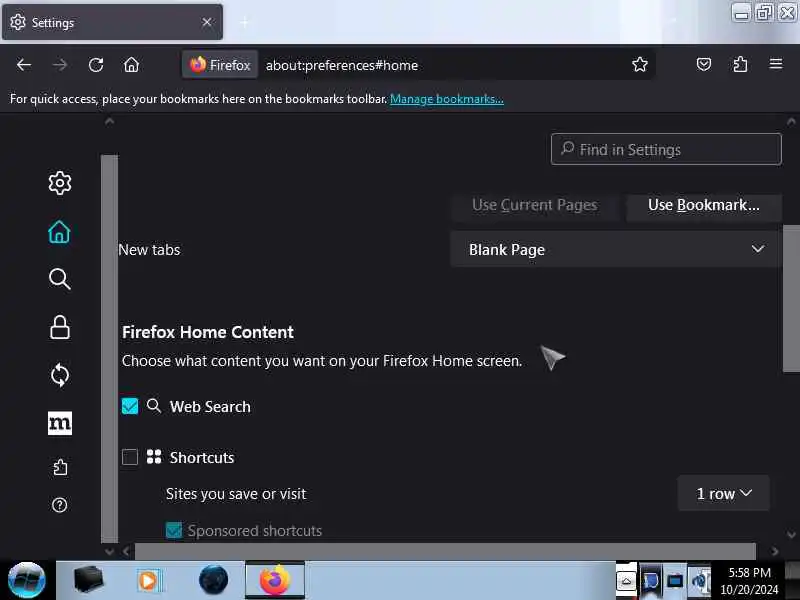This screenshot has width=800, height=600.
Task: Open the application hamburger menu
Action: pyautogui.click(x=776, y=64)
